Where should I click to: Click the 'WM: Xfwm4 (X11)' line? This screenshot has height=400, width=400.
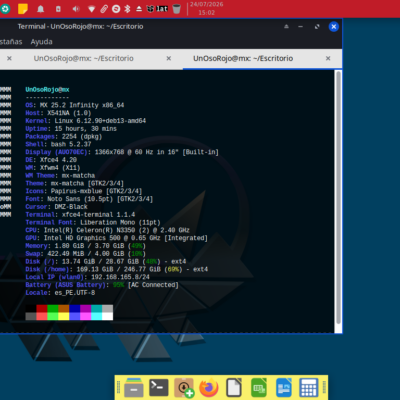tap(53, 168)
